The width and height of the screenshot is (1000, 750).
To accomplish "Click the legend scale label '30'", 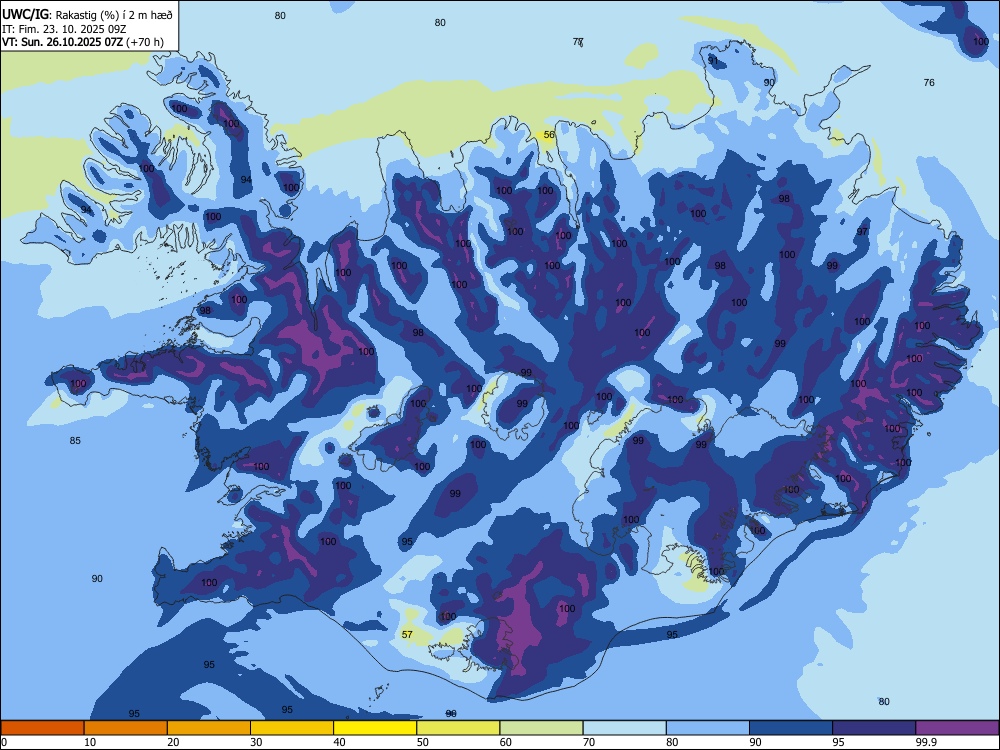I will pyautogui.click(x=256, y=742).
